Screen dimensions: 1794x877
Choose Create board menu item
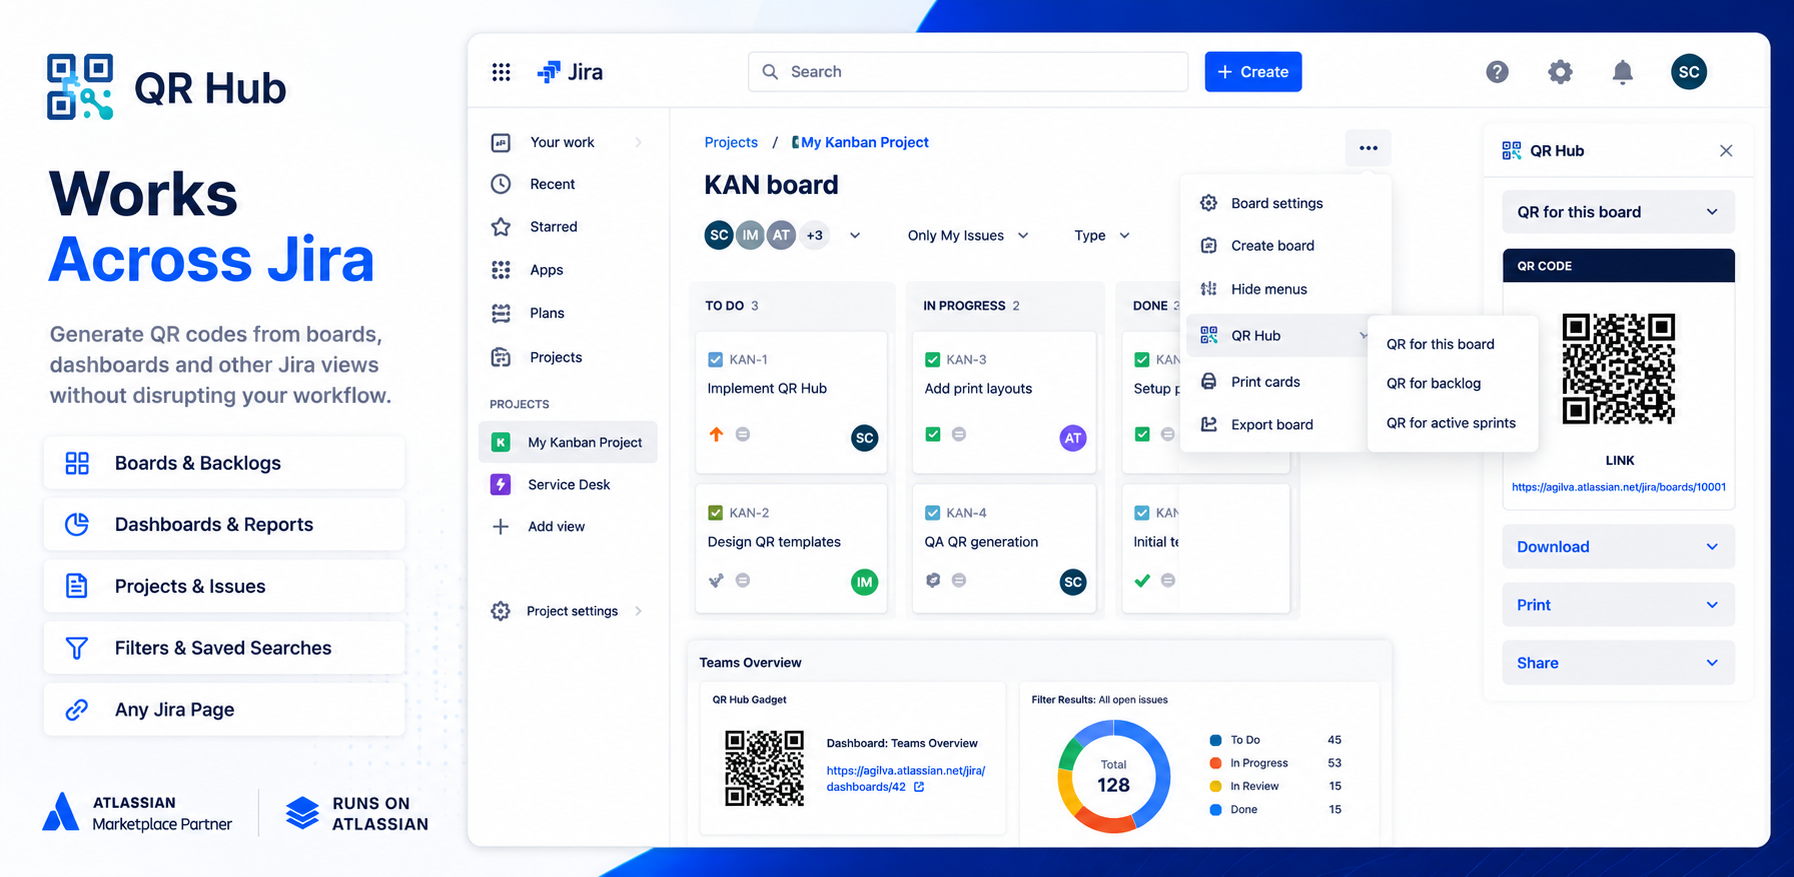point(1284,246)
